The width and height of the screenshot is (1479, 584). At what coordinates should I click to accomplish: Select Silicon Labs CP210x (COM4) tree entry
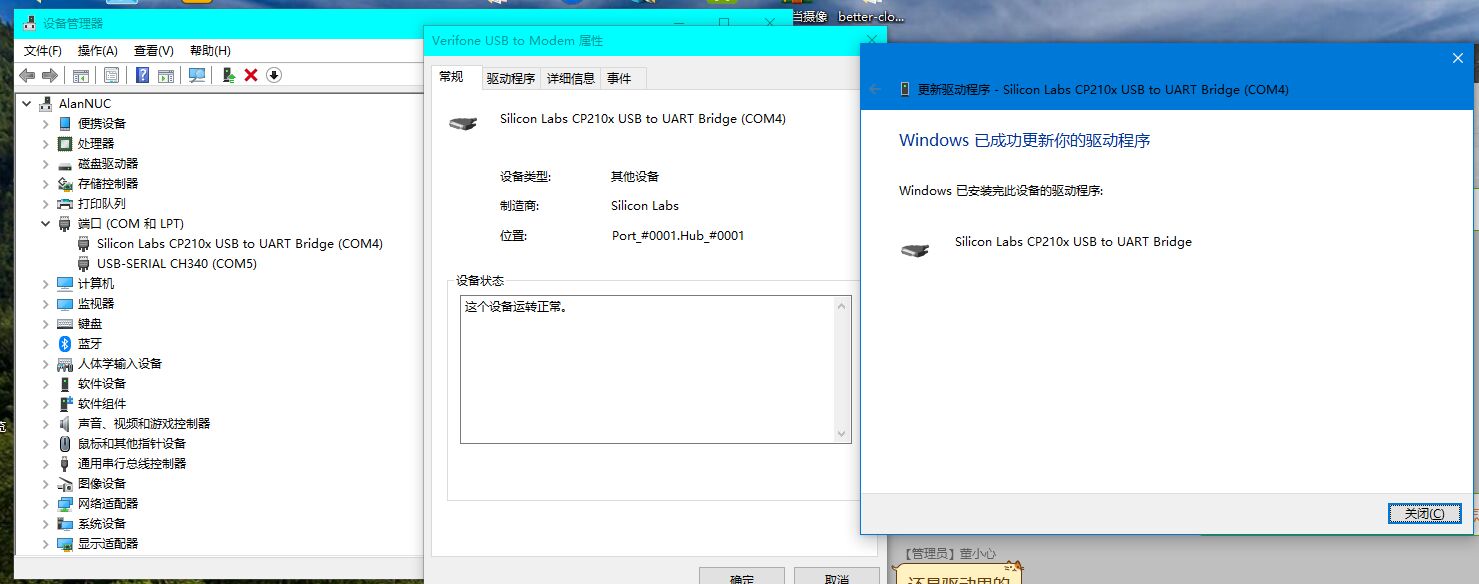240,243
